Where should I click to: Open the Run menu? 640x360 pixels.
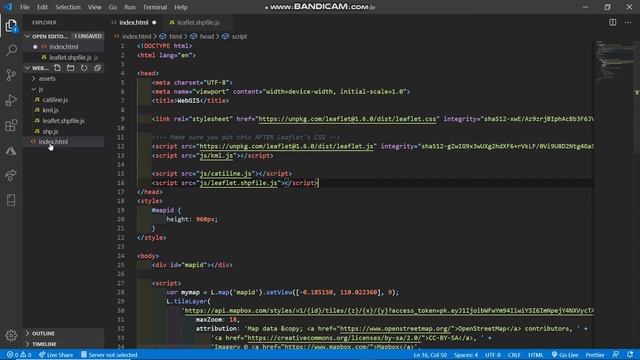[x=130, y=7]
